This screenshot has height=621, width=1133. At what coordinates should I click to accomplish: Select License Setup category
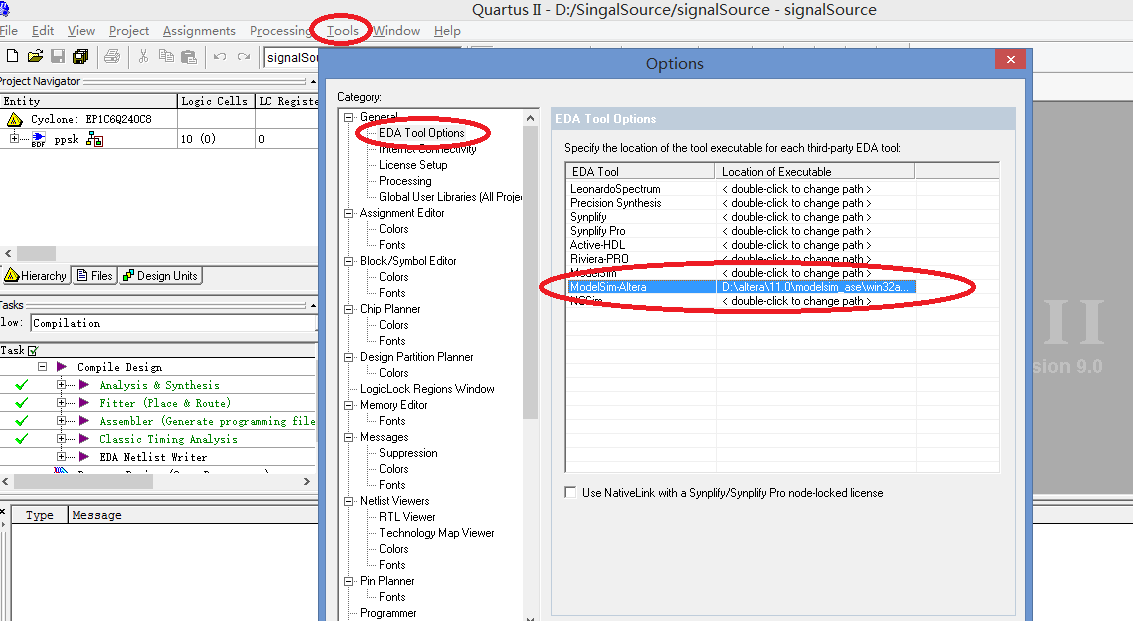413,165
